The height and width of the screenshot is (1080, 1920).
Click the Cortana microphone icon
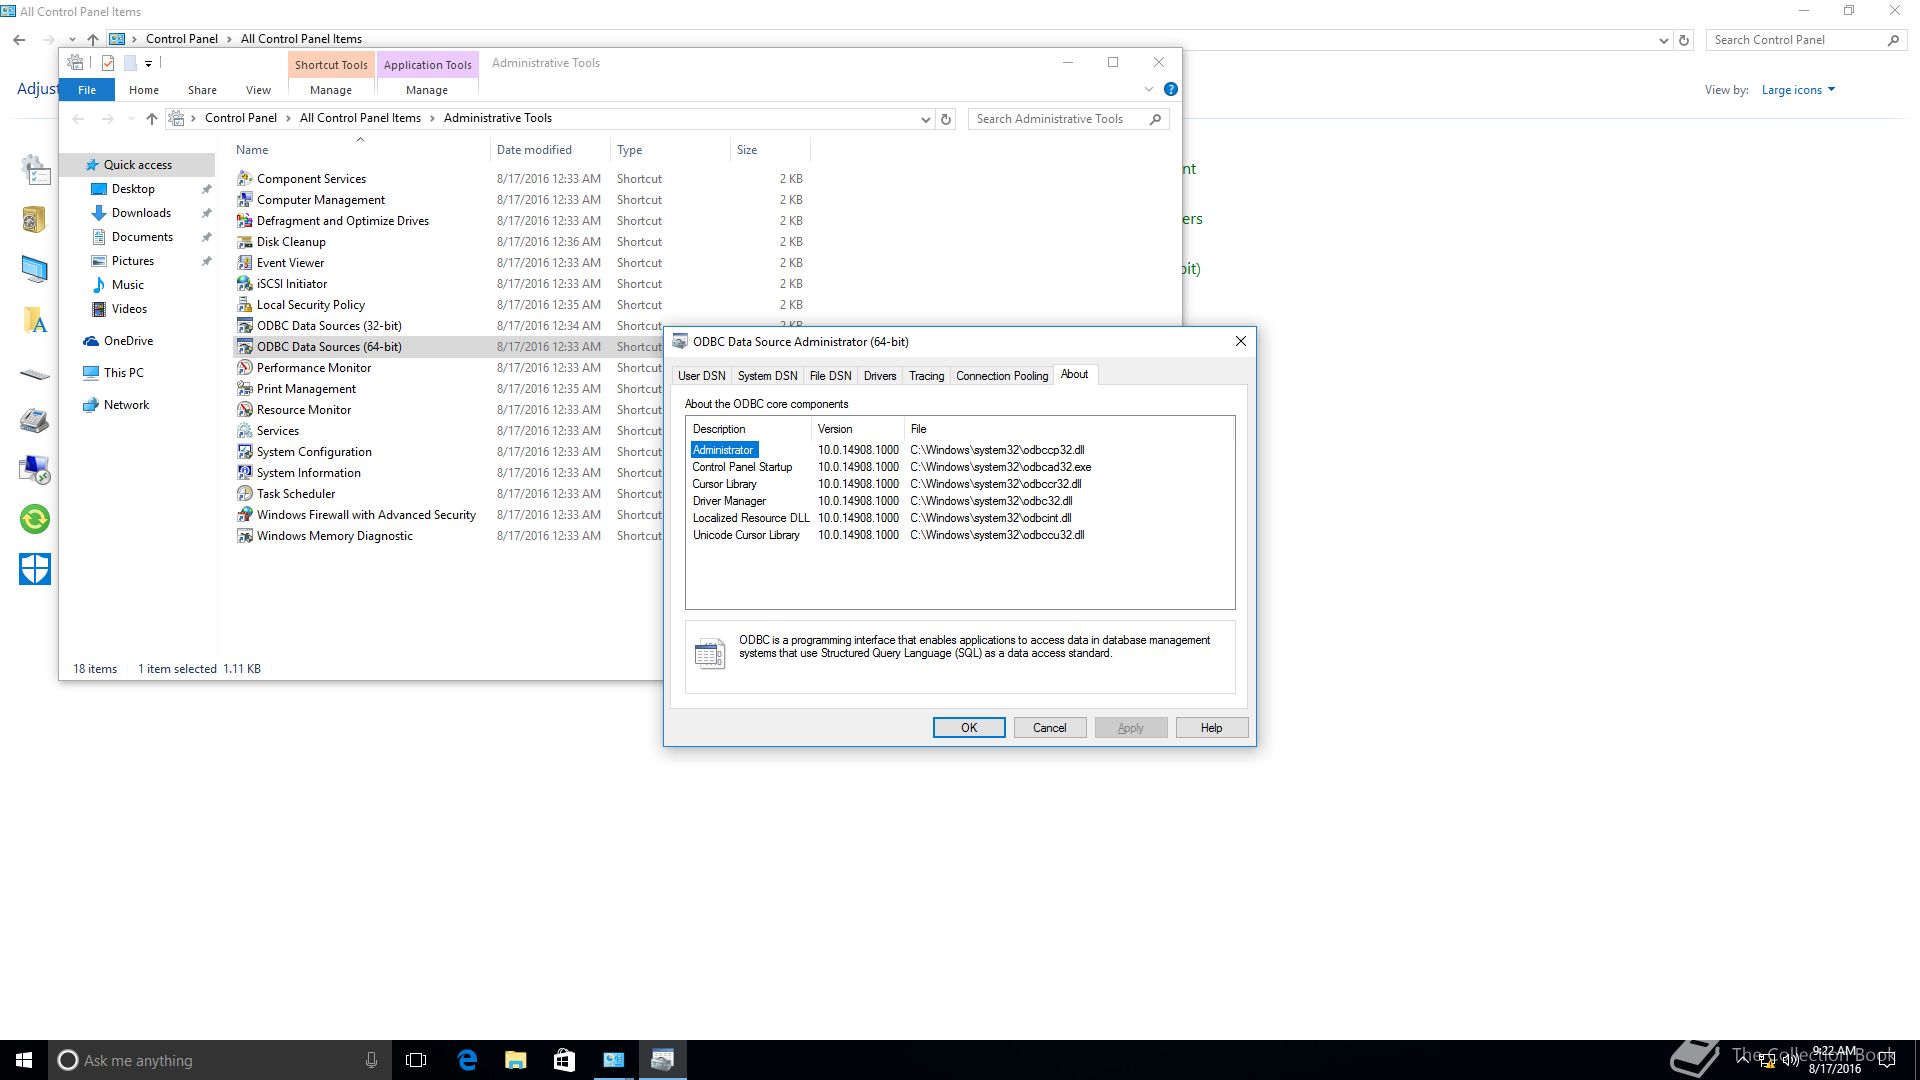click(x=371, y=1060)
